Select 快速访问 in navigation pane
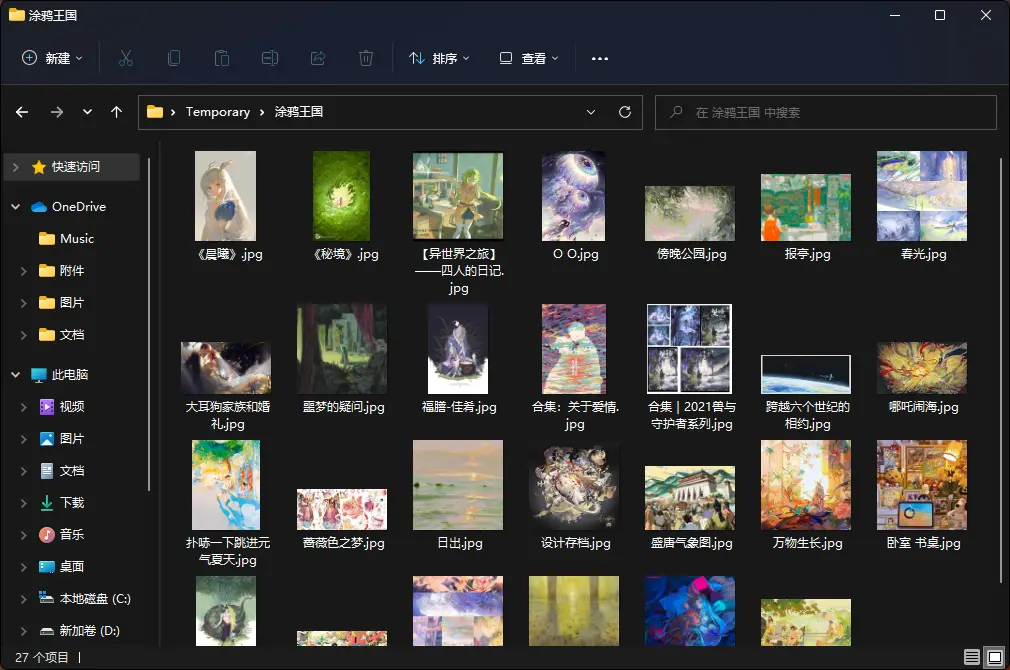Viewport: 1010px width, 670px height. tap(71, 168)
